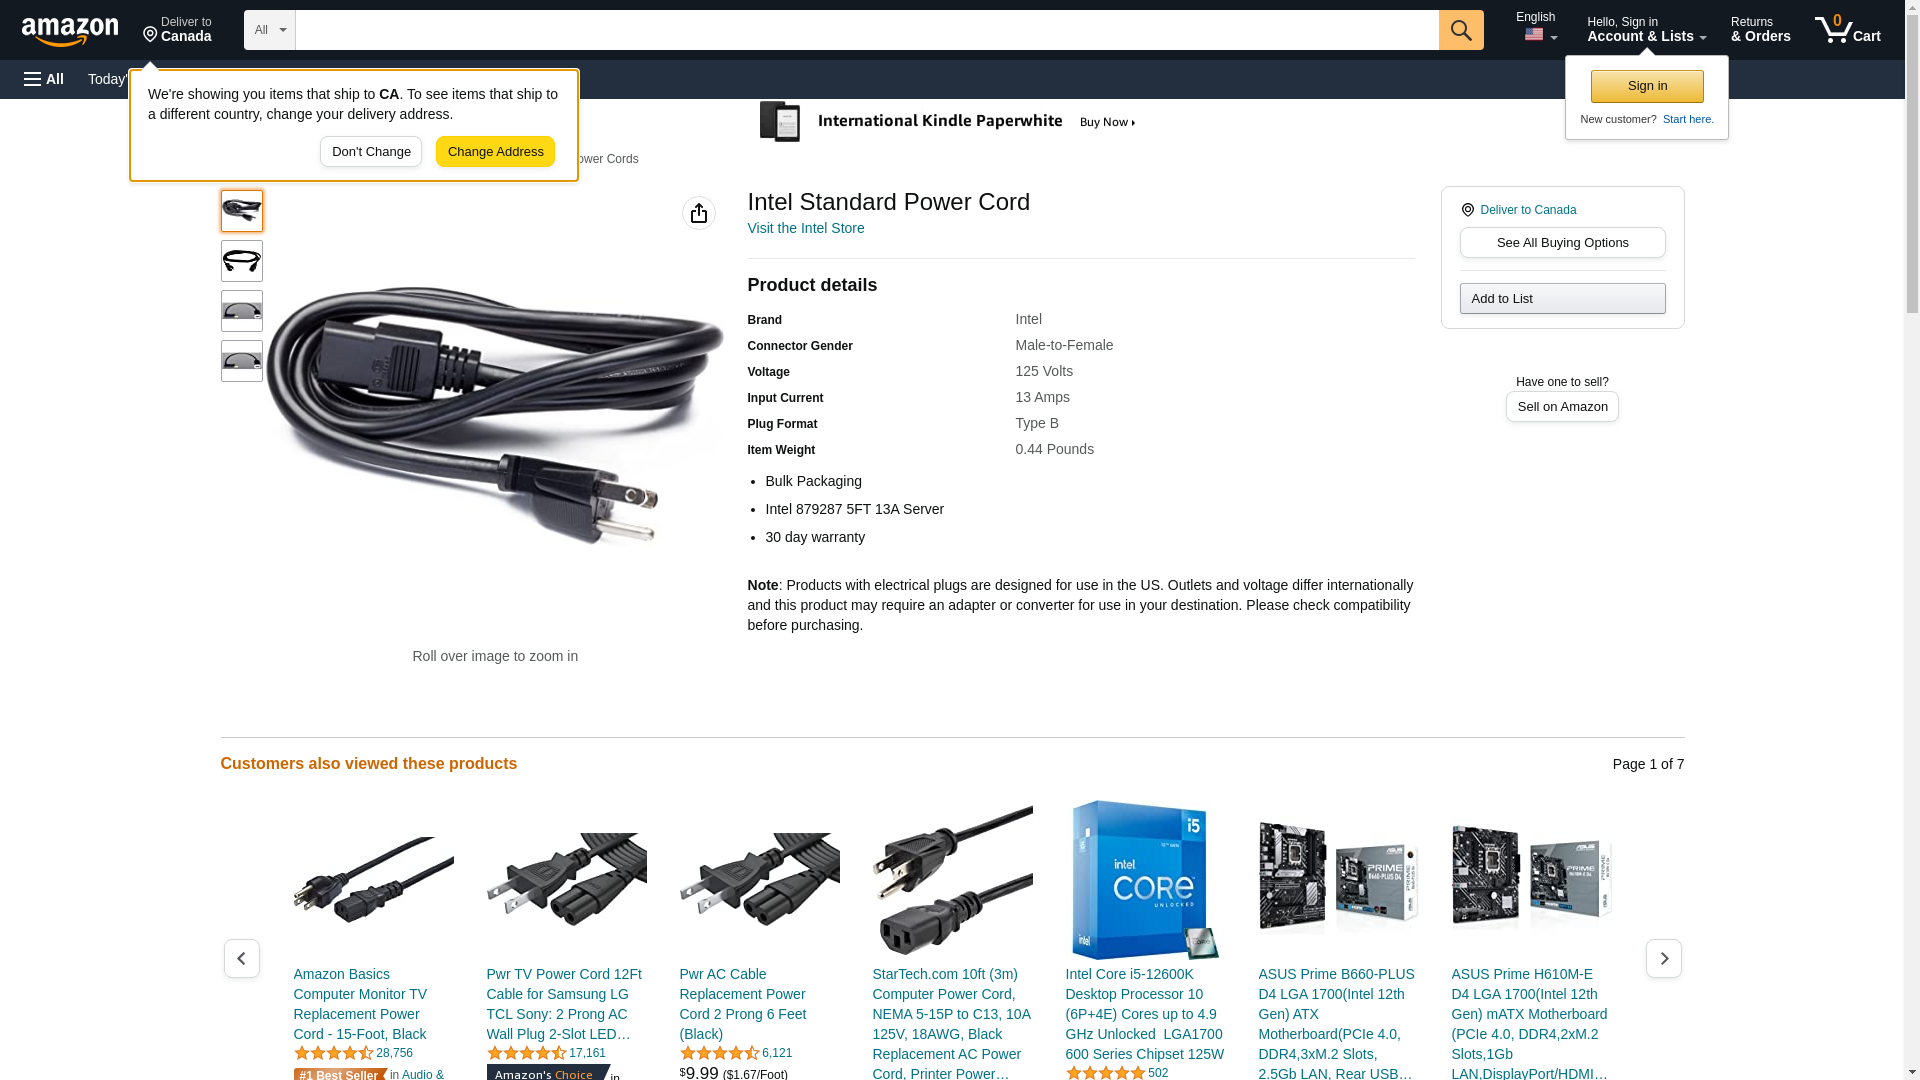The width and height of the screenshot is (1920, 1080).
Task: Click See All Buying Options
Action: [1562, 242]
